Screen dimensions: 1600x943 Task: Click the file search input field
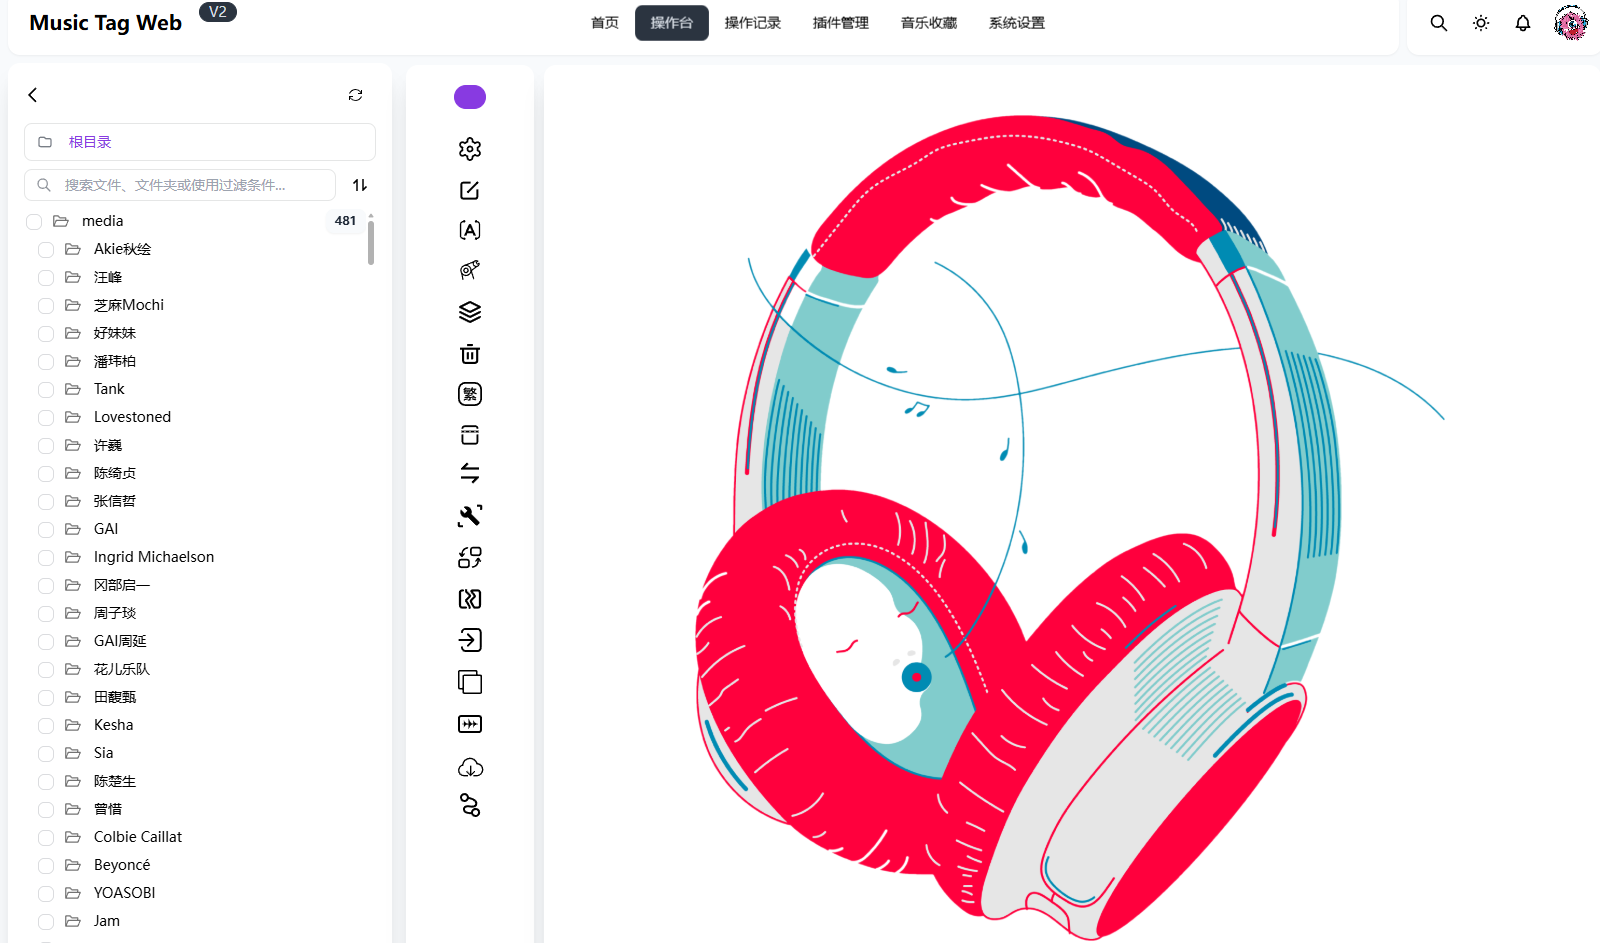tap(180, 185)
